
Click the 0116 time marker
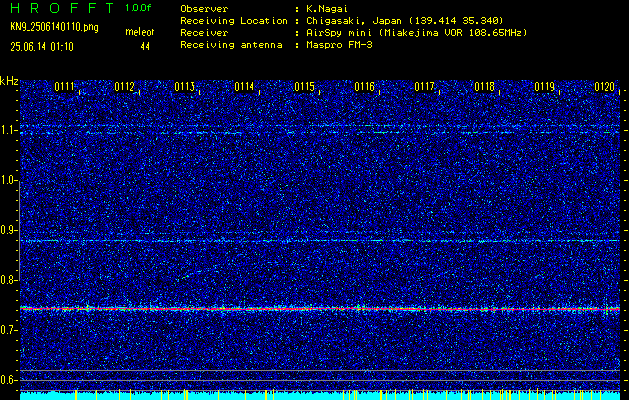pyautogui.click(x=364, y=87)
